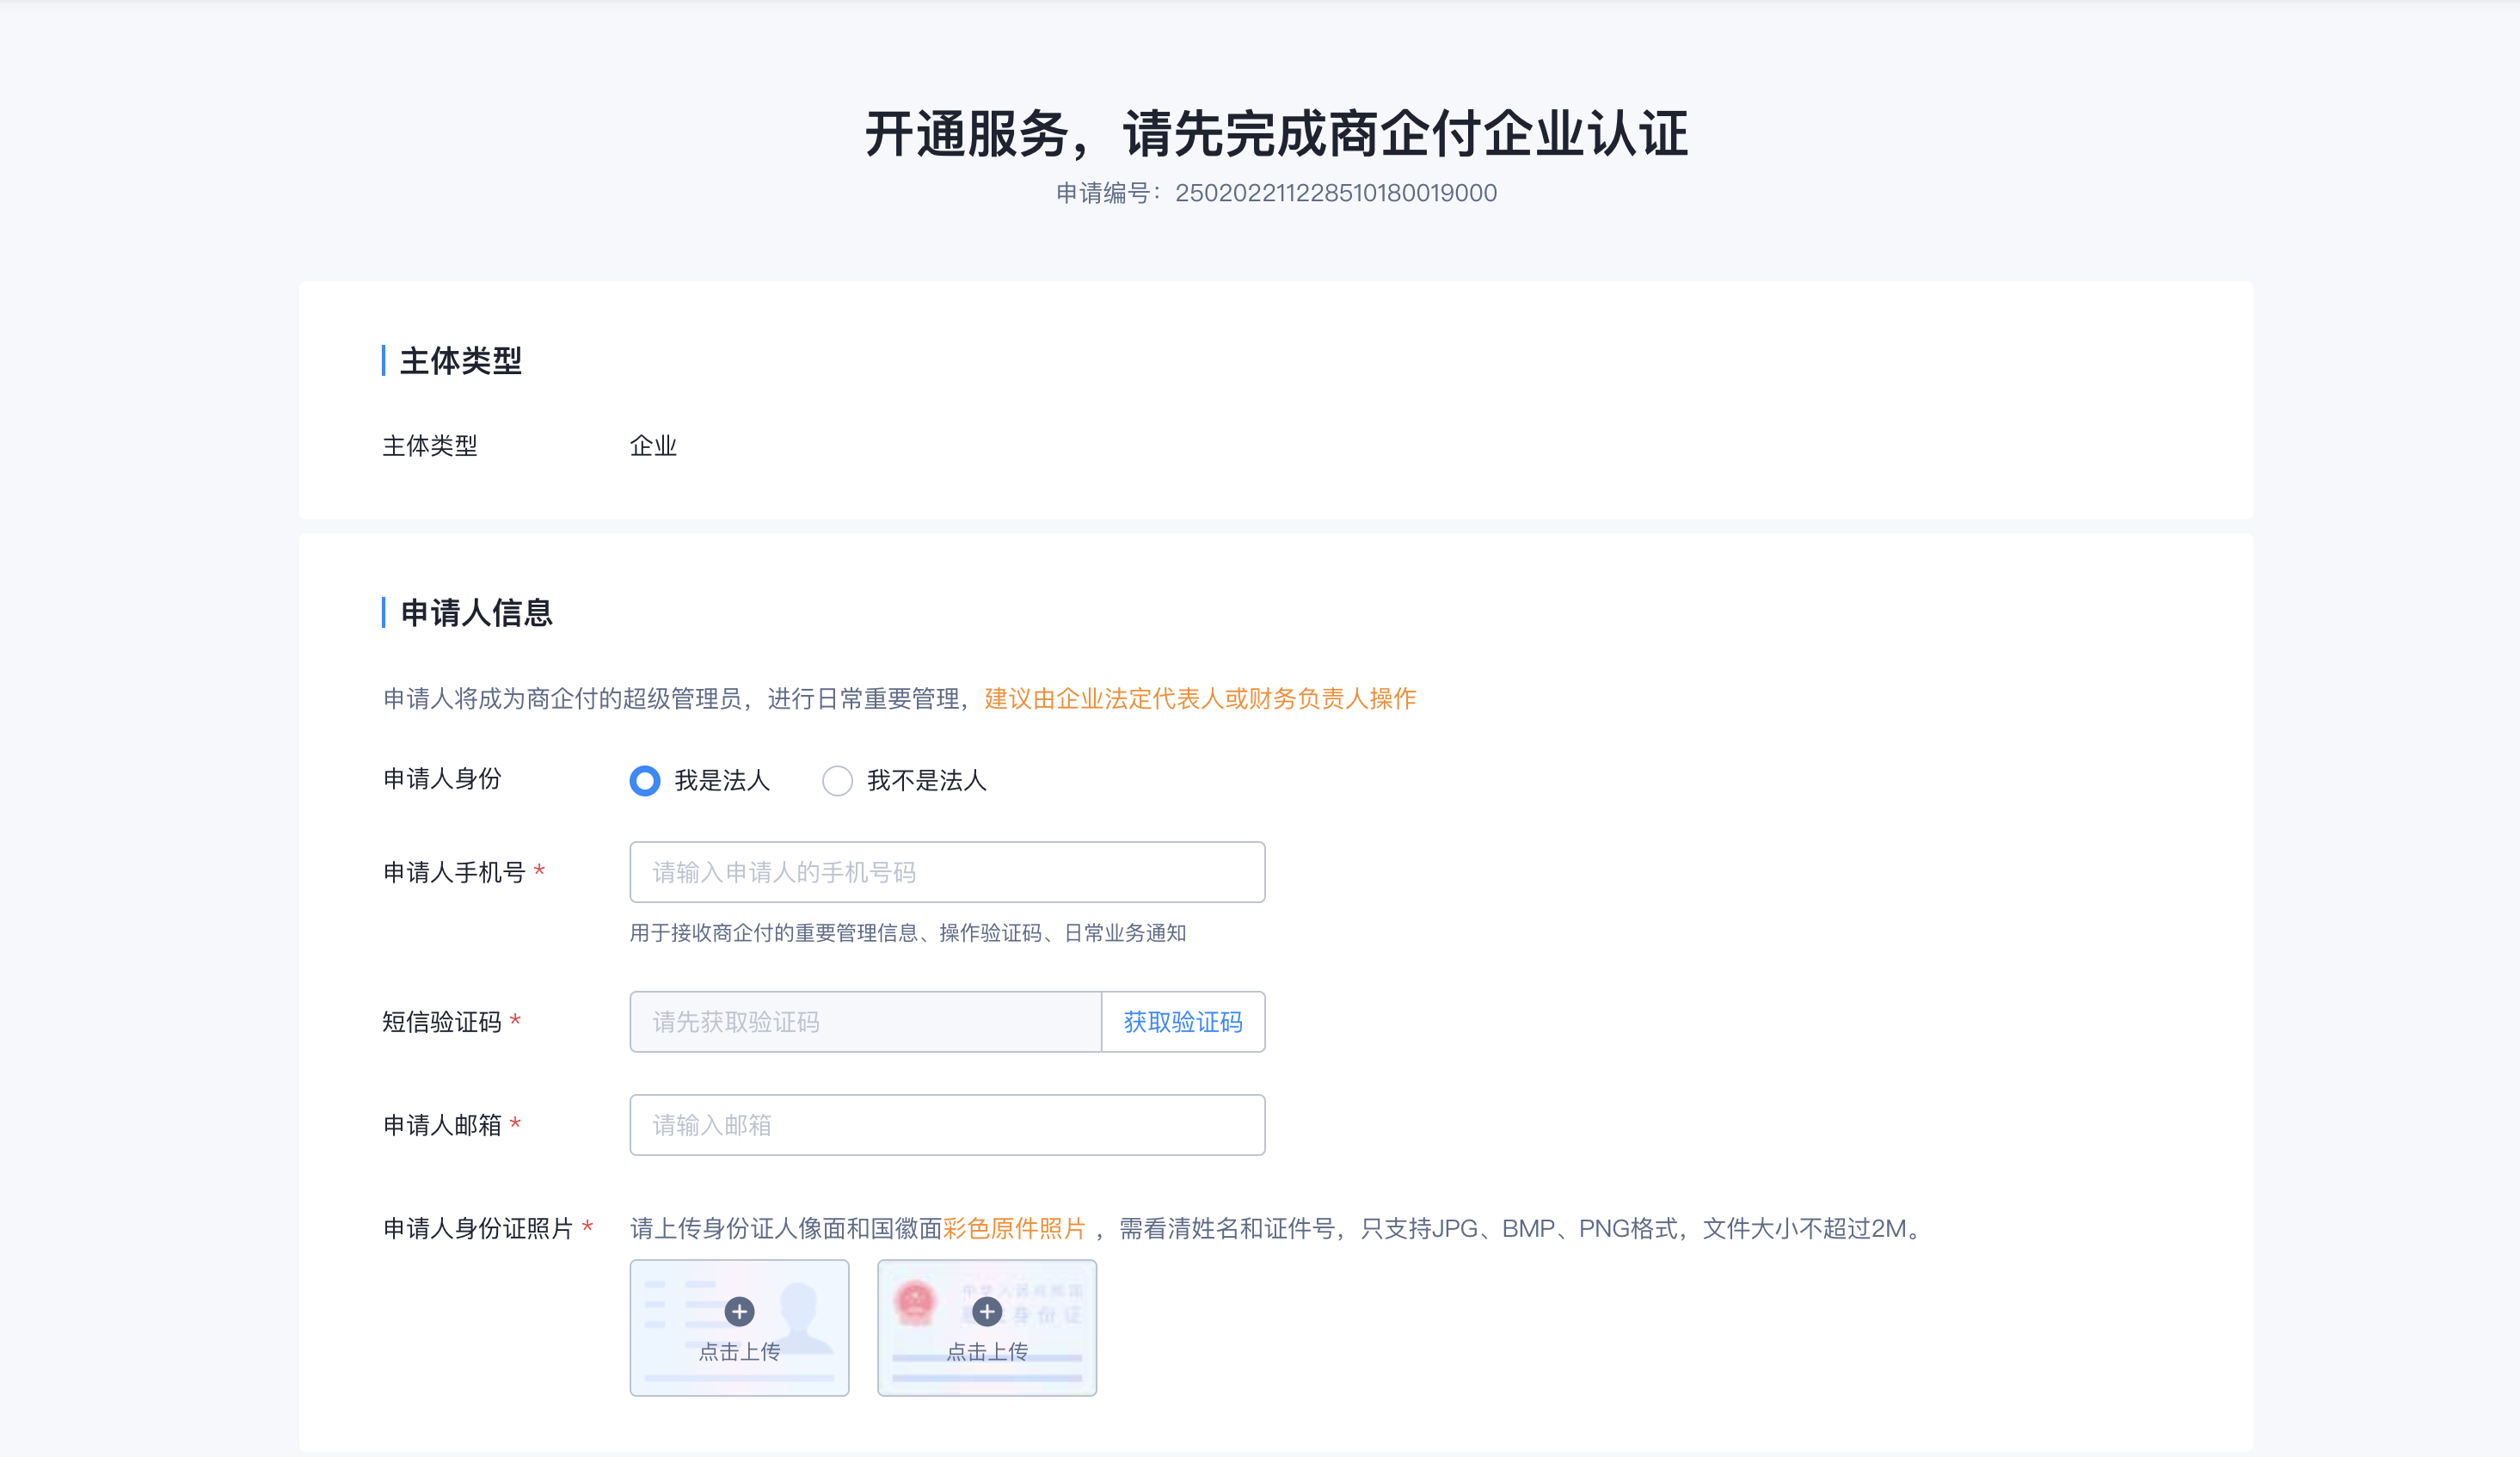Click the 主体类型 section header

point(460,362)
